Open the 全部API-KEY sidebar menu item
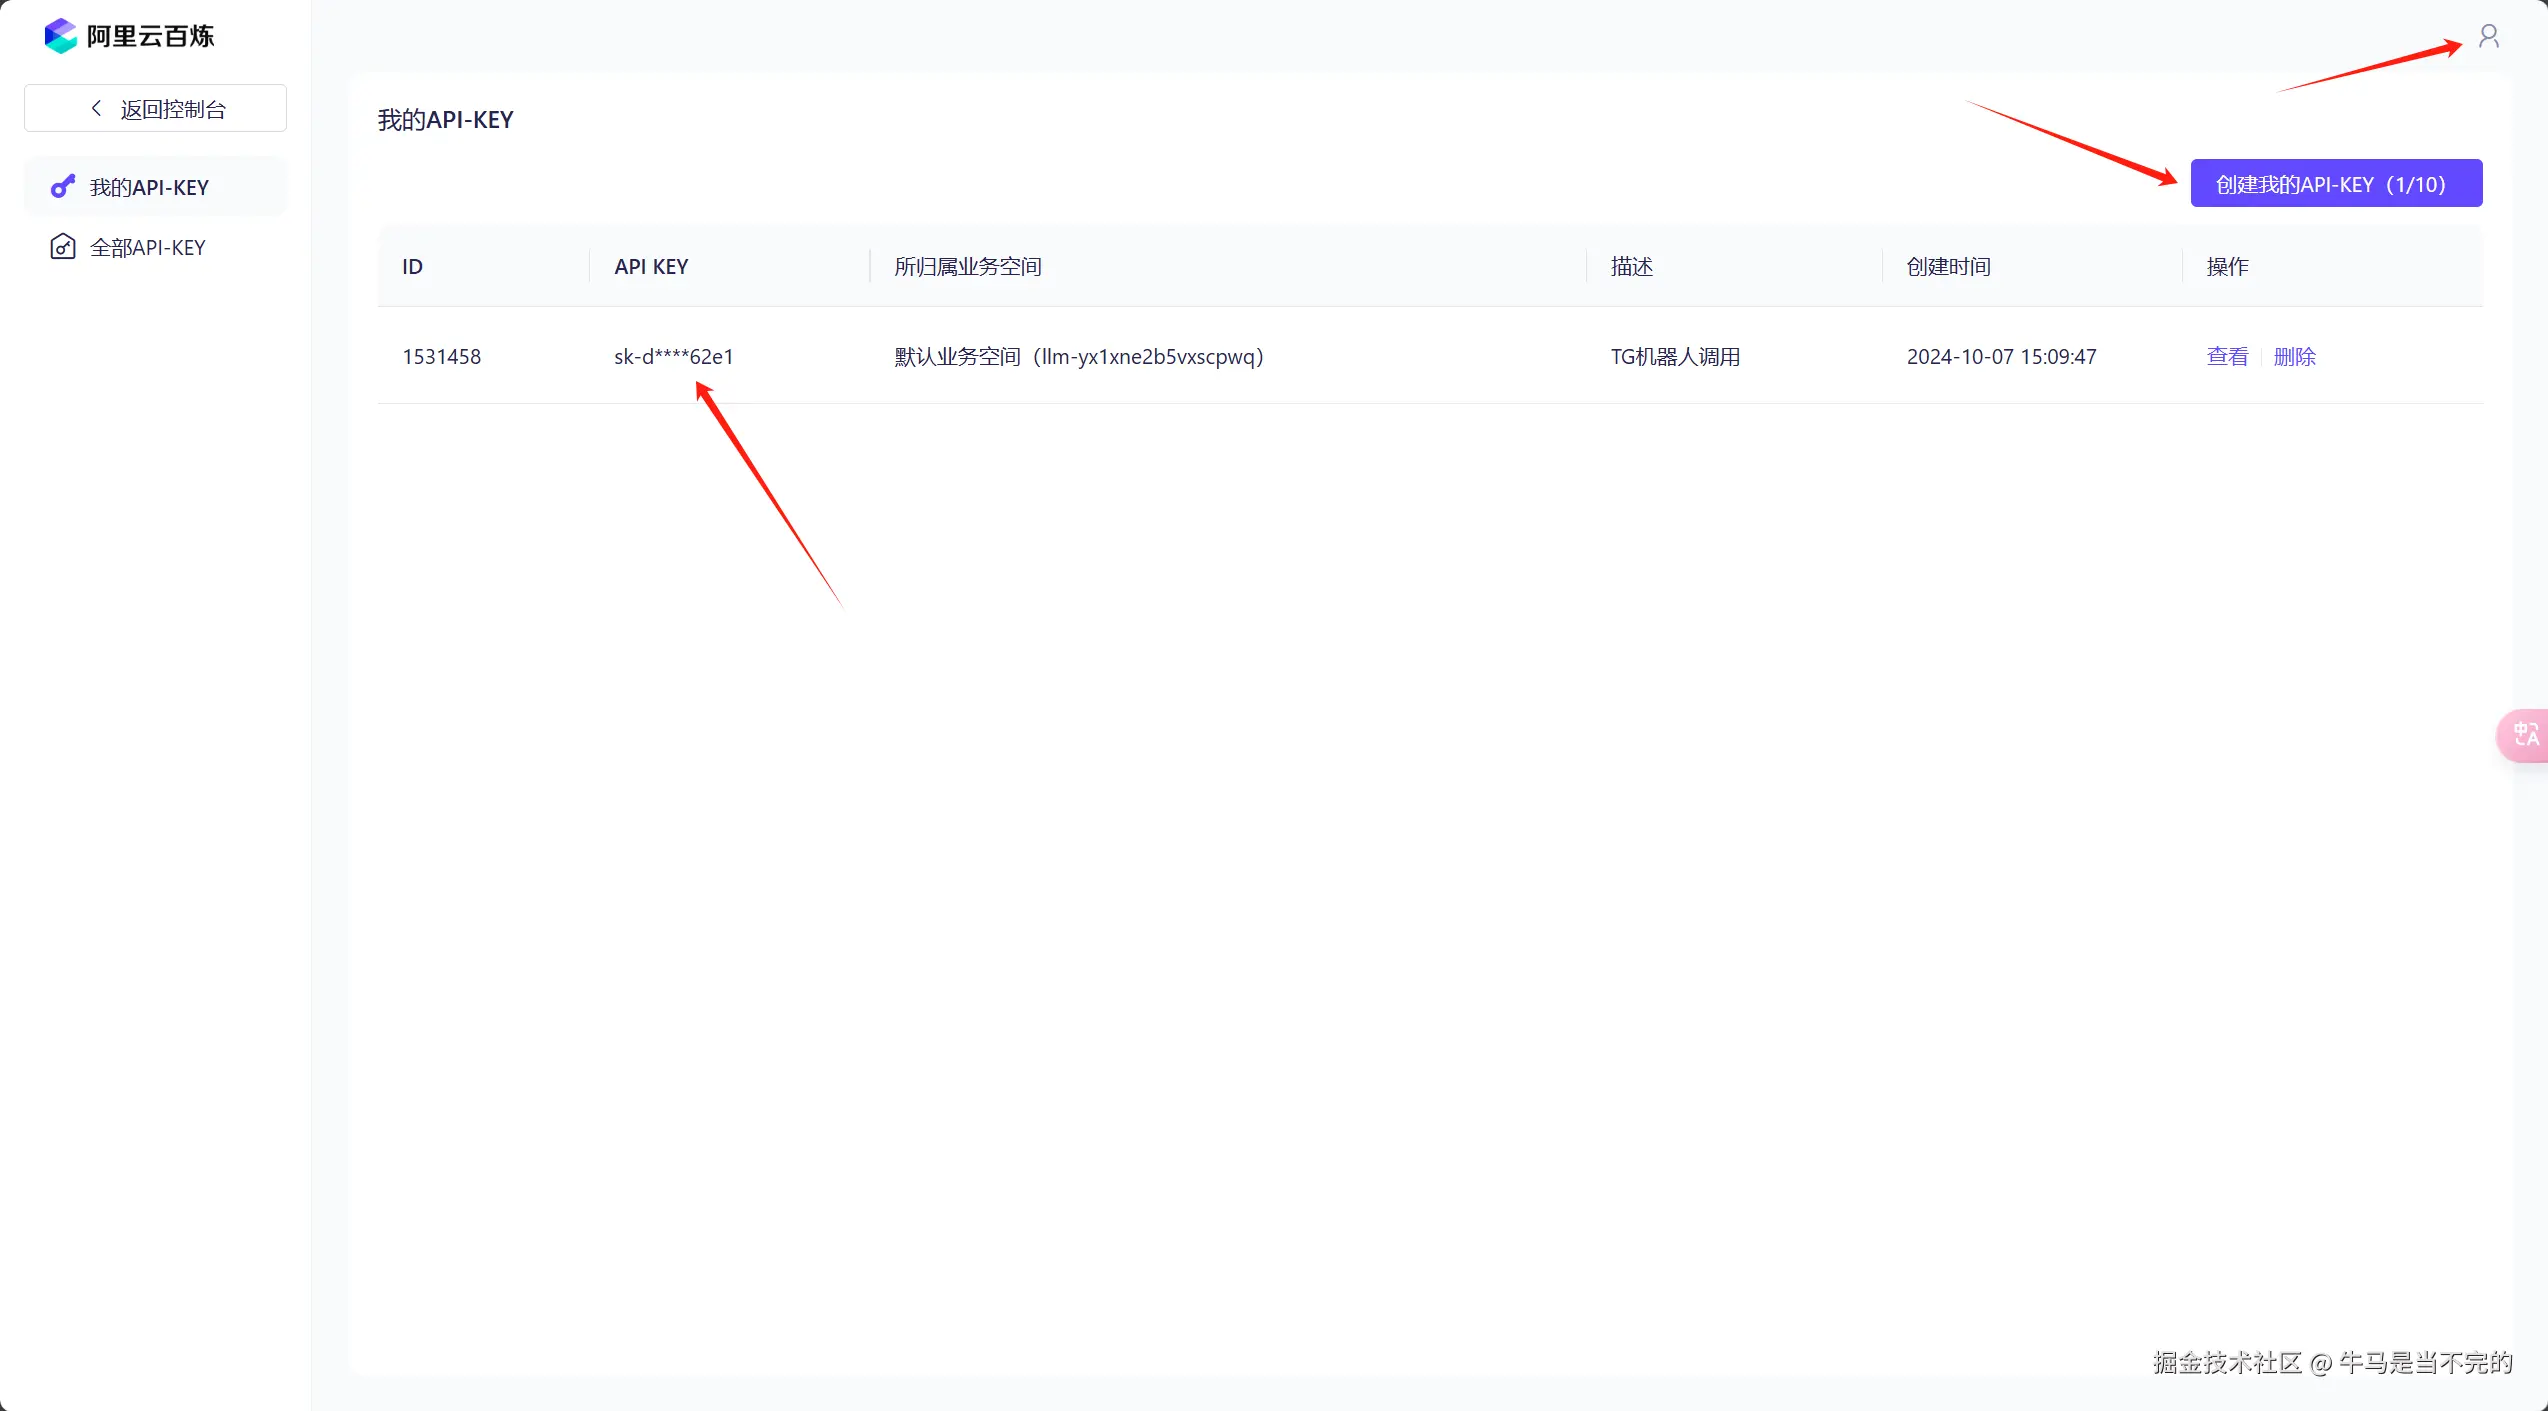Image resolution: width=2548 pixels, height=1411 pixels. pyautogui.click(x=148, y=247)
